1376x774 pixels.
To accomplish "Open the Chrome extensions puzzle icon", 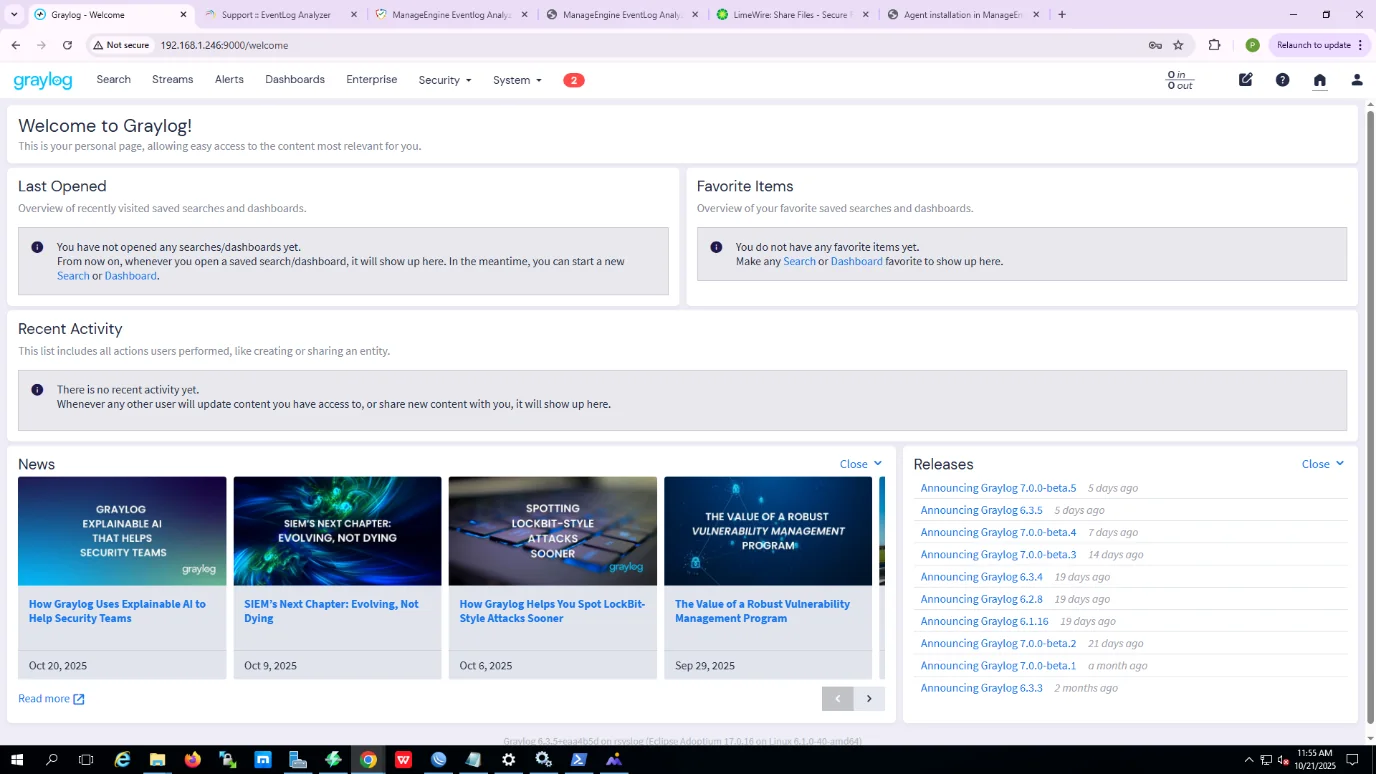I will click(1214, 45).
